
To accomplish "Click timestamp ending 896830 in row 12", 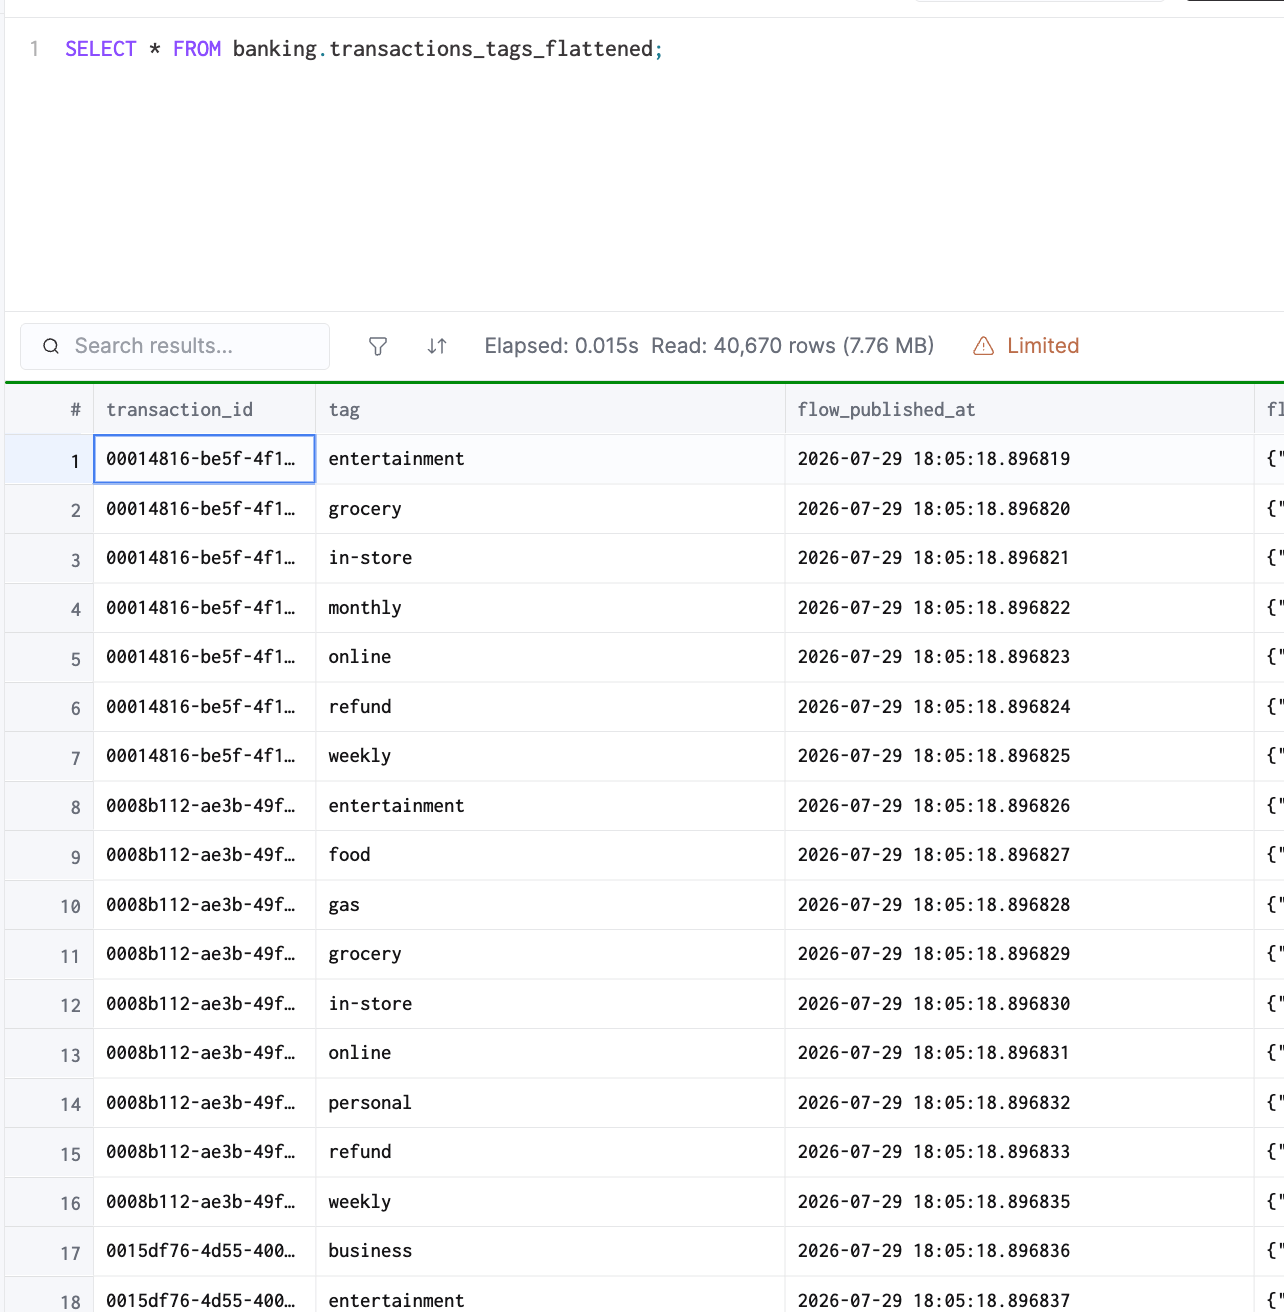I will (934, 1004).
